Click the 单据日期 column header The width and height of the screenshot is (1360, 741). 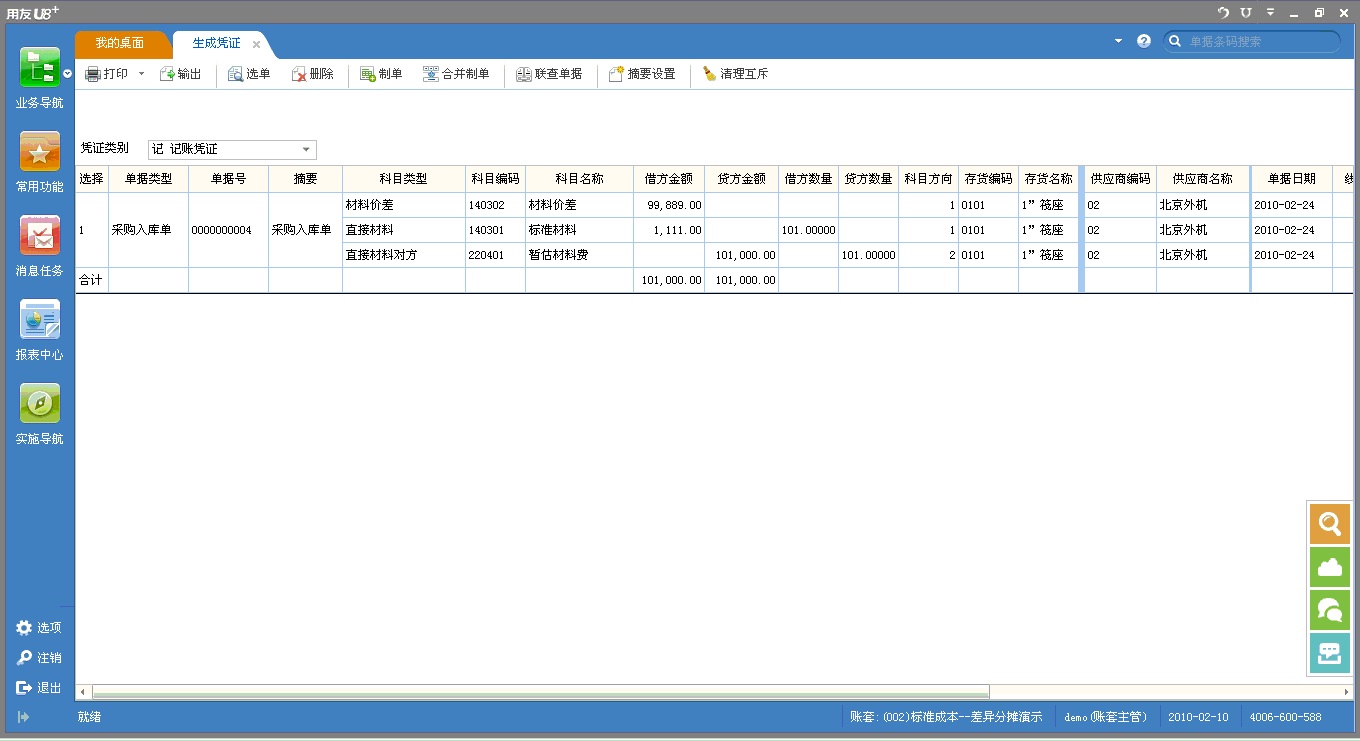[x=1292, y=179]
